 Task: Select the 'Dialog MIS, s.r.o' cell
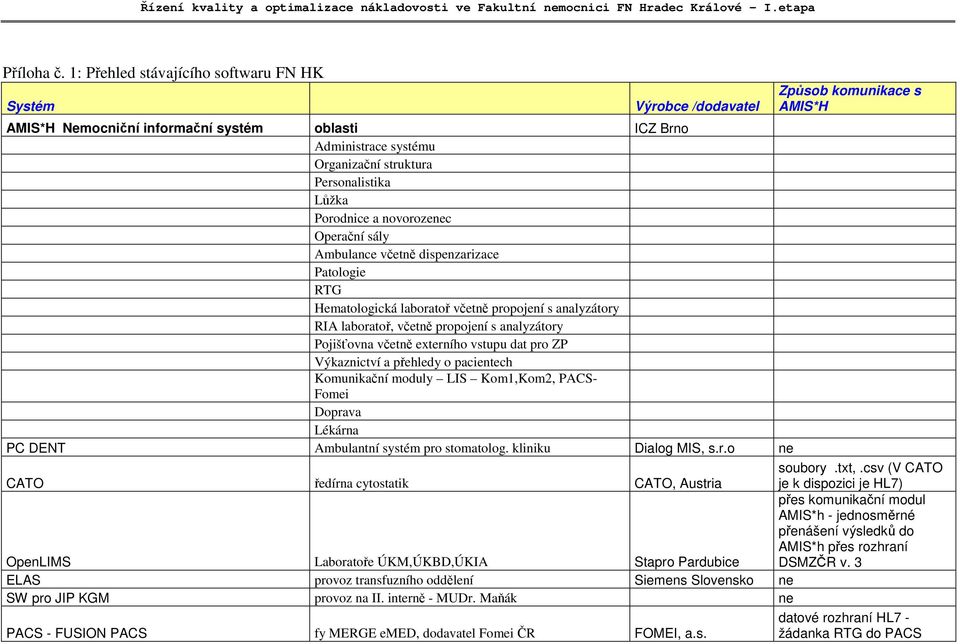click(702, 447)
